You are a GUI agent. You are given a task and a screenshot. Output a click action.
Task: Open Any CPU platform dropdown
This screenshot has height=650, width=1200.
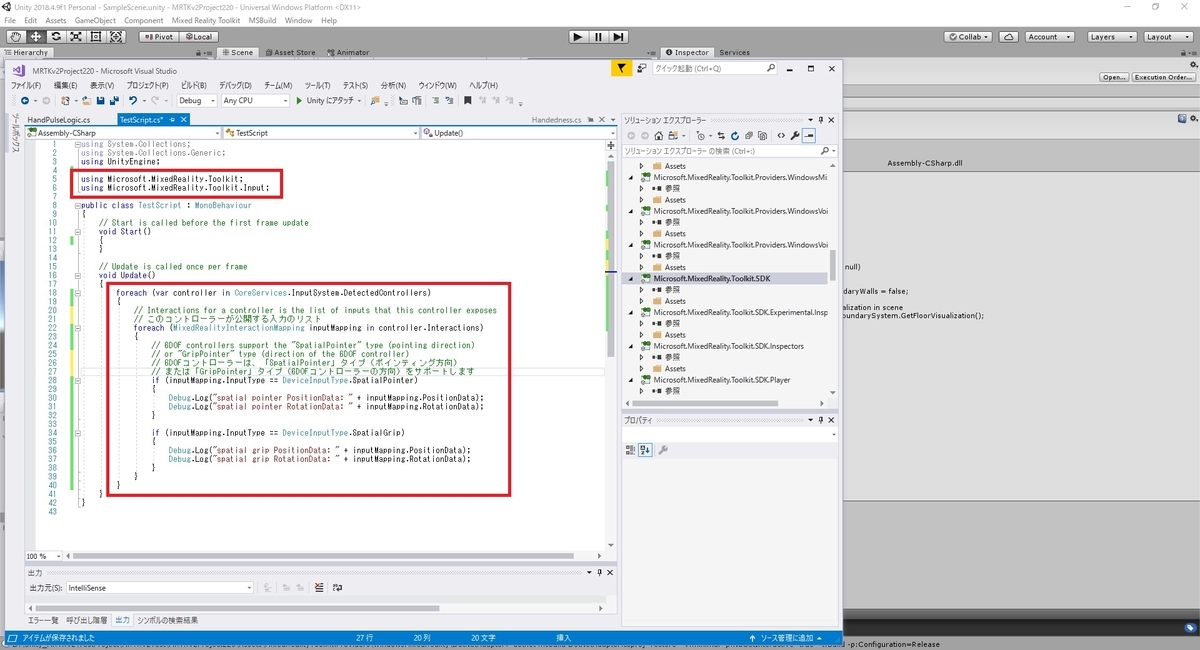254,100
